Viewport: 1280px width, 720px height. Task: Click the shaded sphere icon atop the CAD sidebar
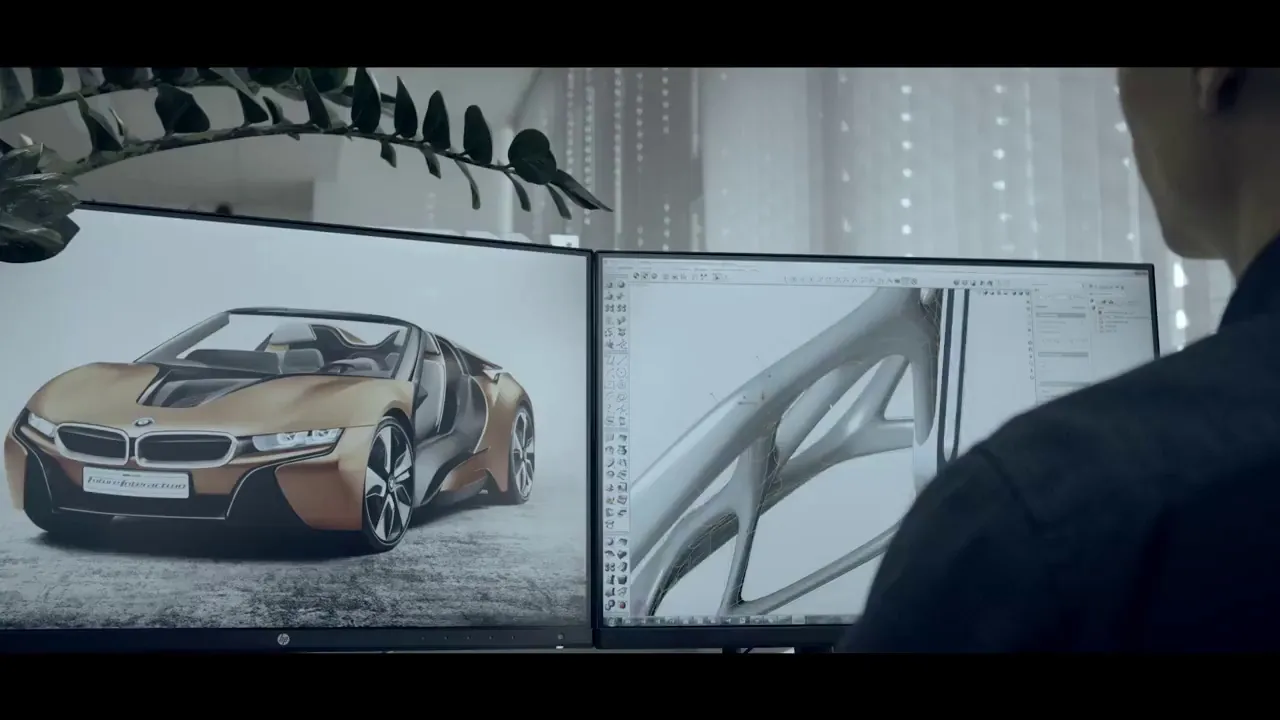coord(622,284)
